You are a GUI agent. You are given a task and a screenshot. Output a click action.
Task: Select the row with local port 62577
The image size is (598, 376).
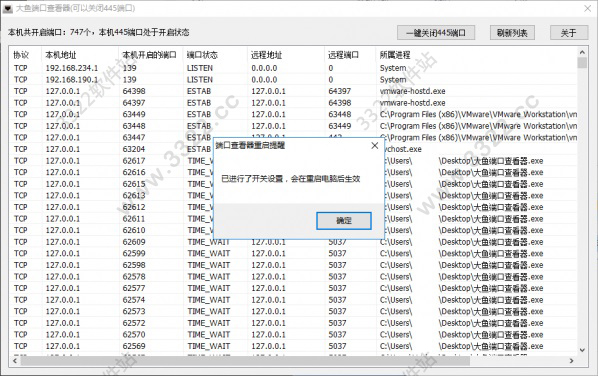click(293, 288)
